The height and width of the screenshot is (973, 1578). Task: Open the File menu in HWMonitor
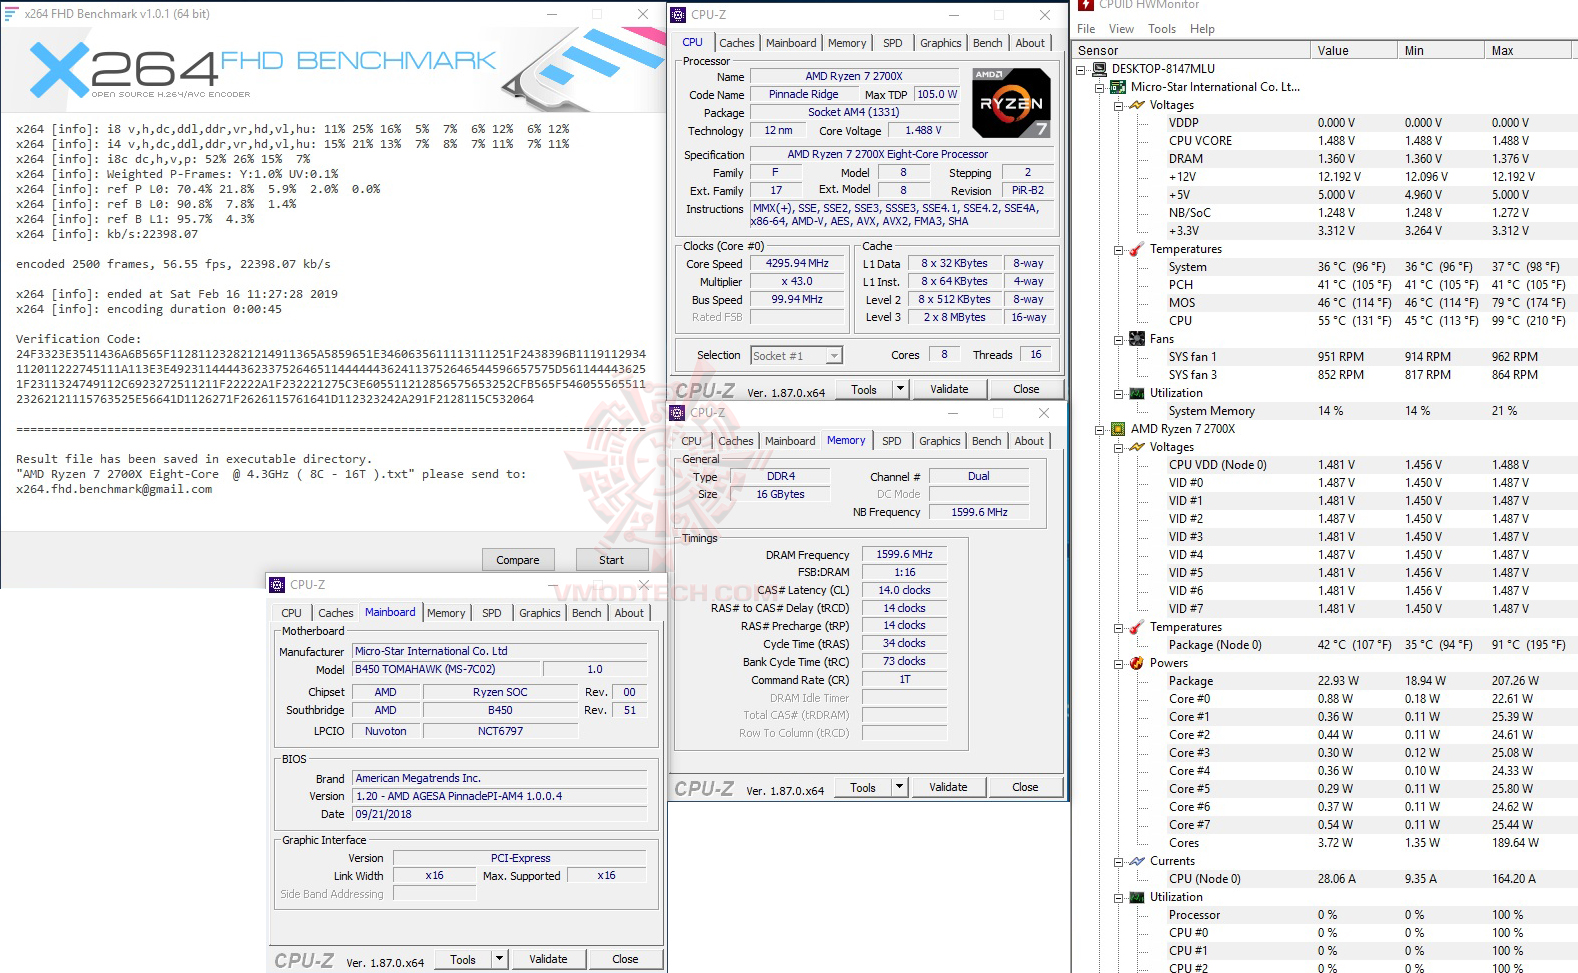click(x=1086, y=29)
